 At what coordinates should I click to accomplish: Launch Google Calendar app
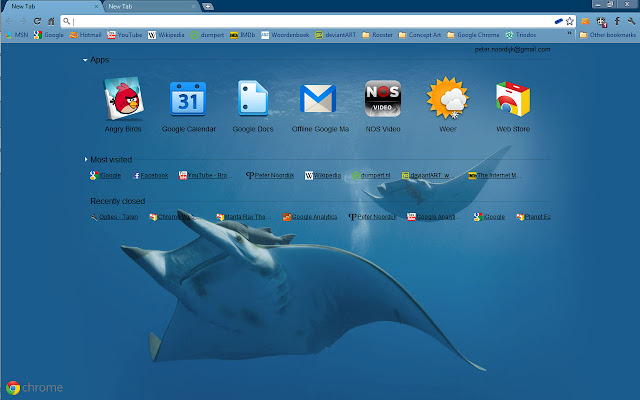[187, 100]
